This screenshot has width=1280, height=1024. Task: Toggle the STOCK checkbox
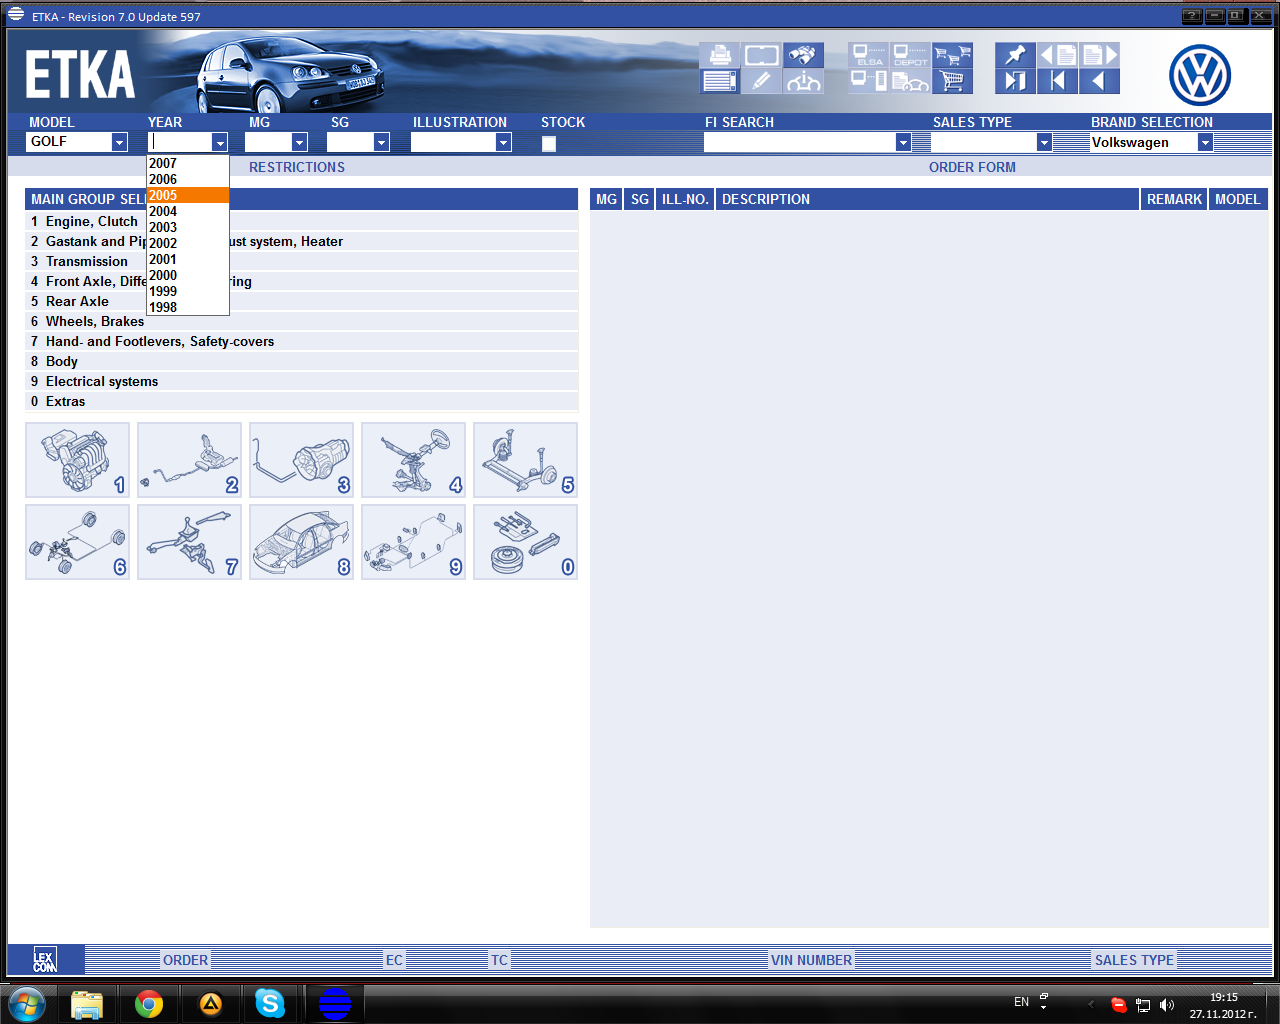tap(549, 143)
